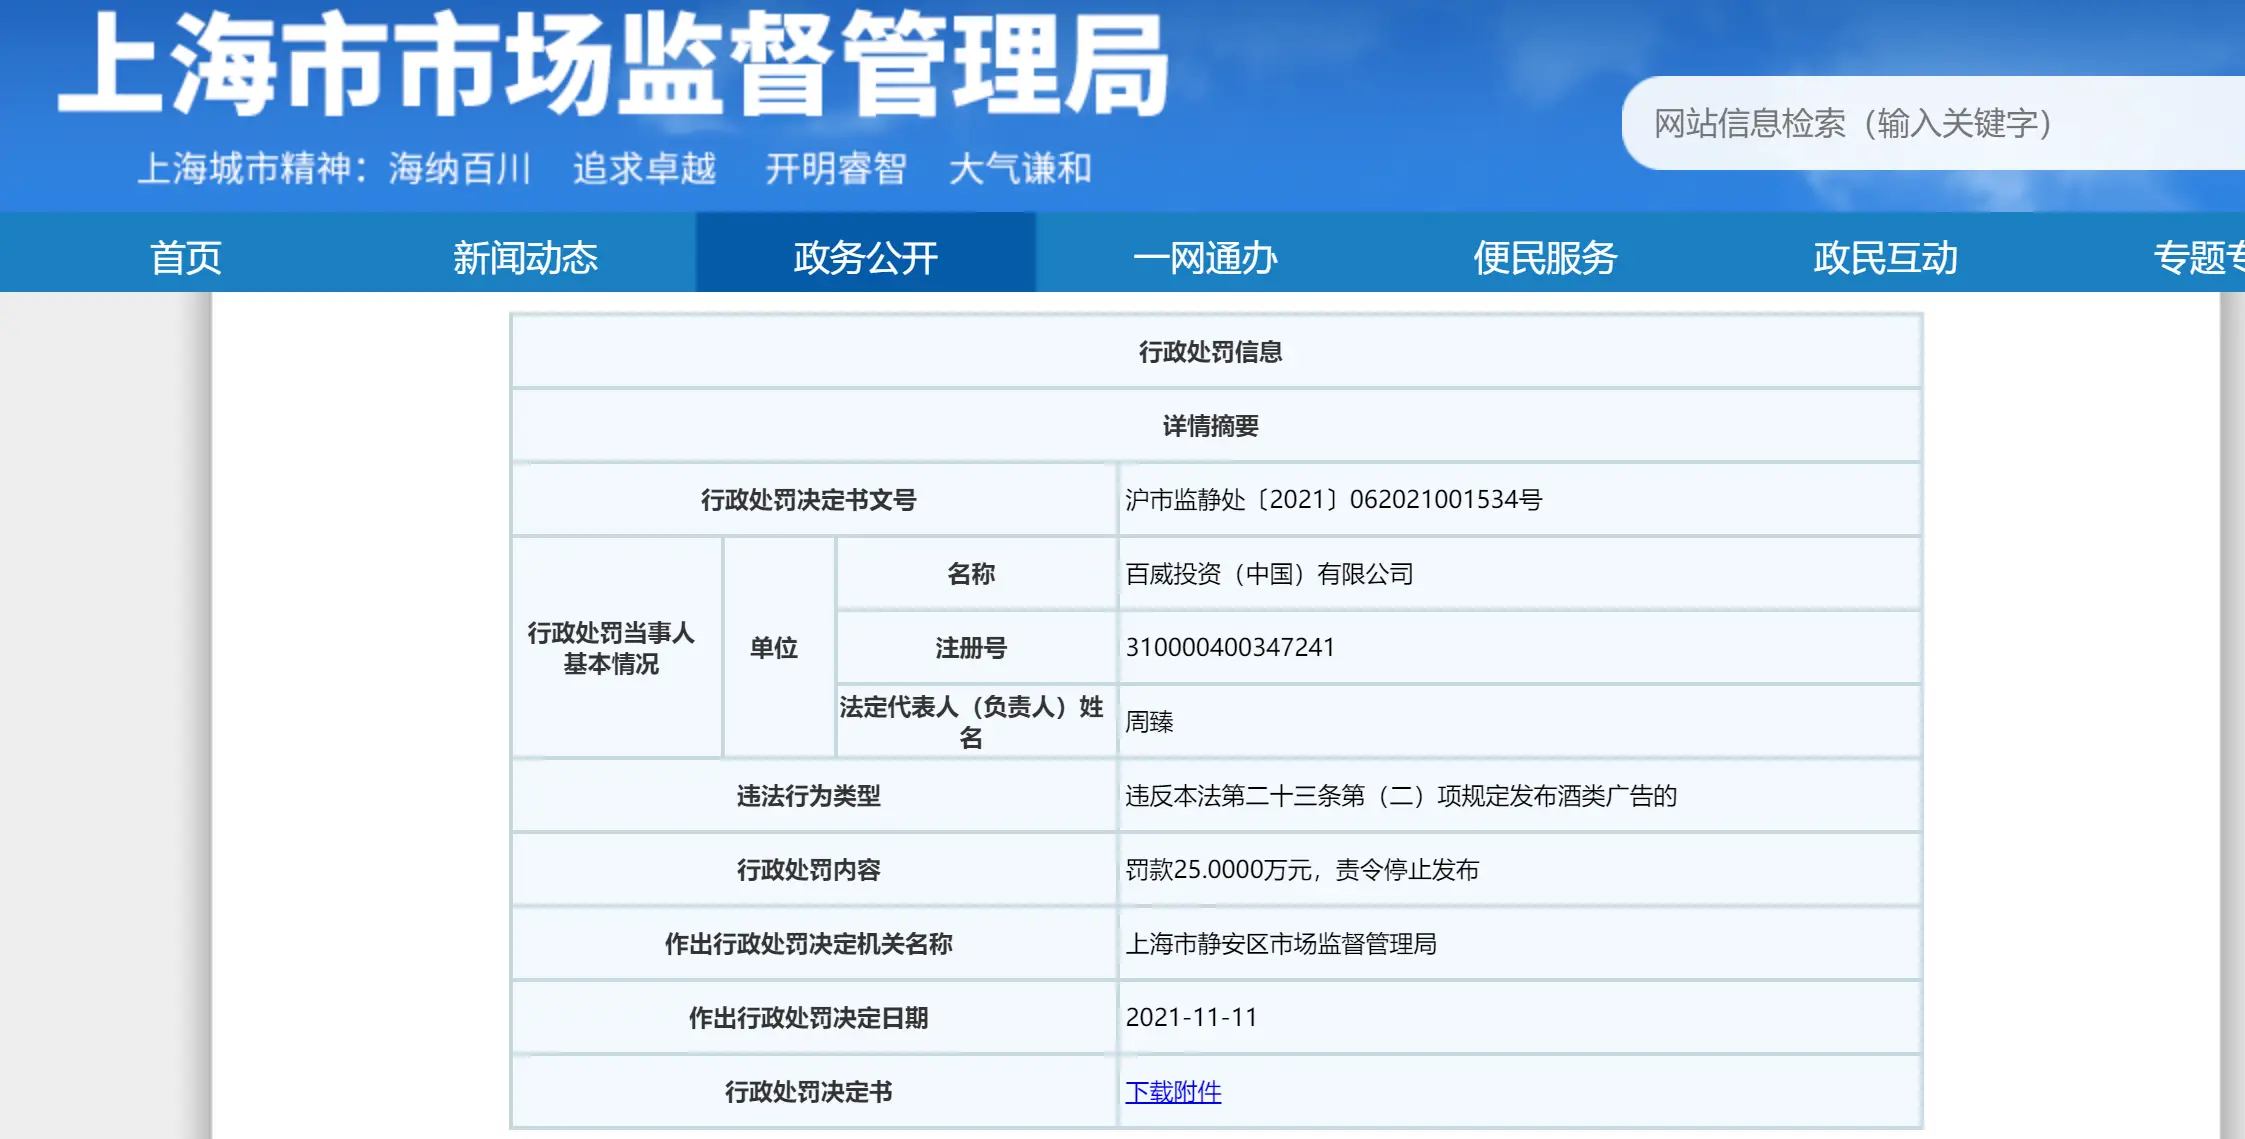2245x1139 pixels.
Task: Click the legal representative name 周臻
Action: (1146, 721)
